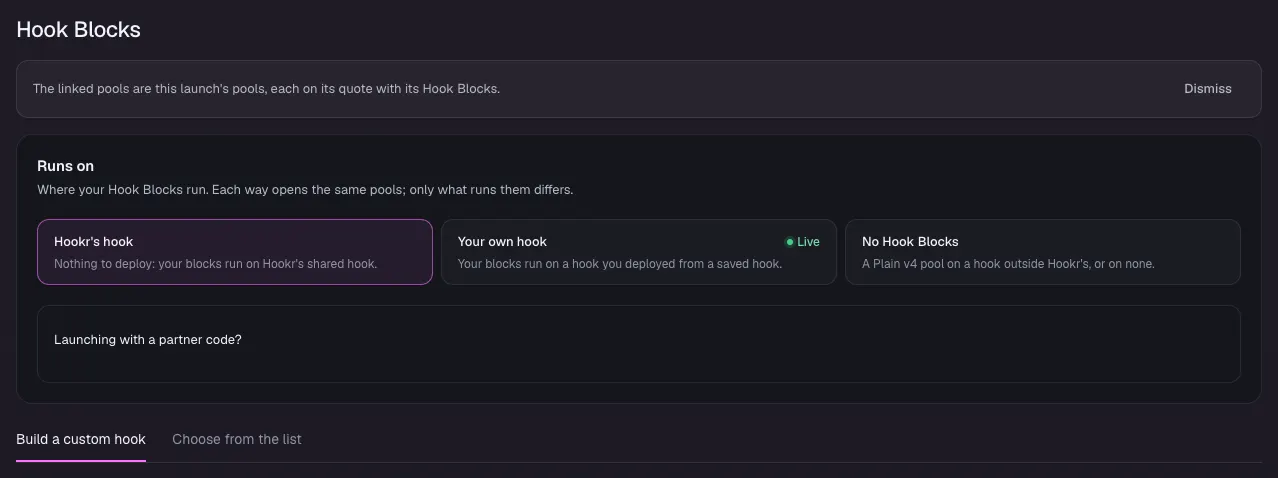Click the Runs on section title

(x=65, y=166)
